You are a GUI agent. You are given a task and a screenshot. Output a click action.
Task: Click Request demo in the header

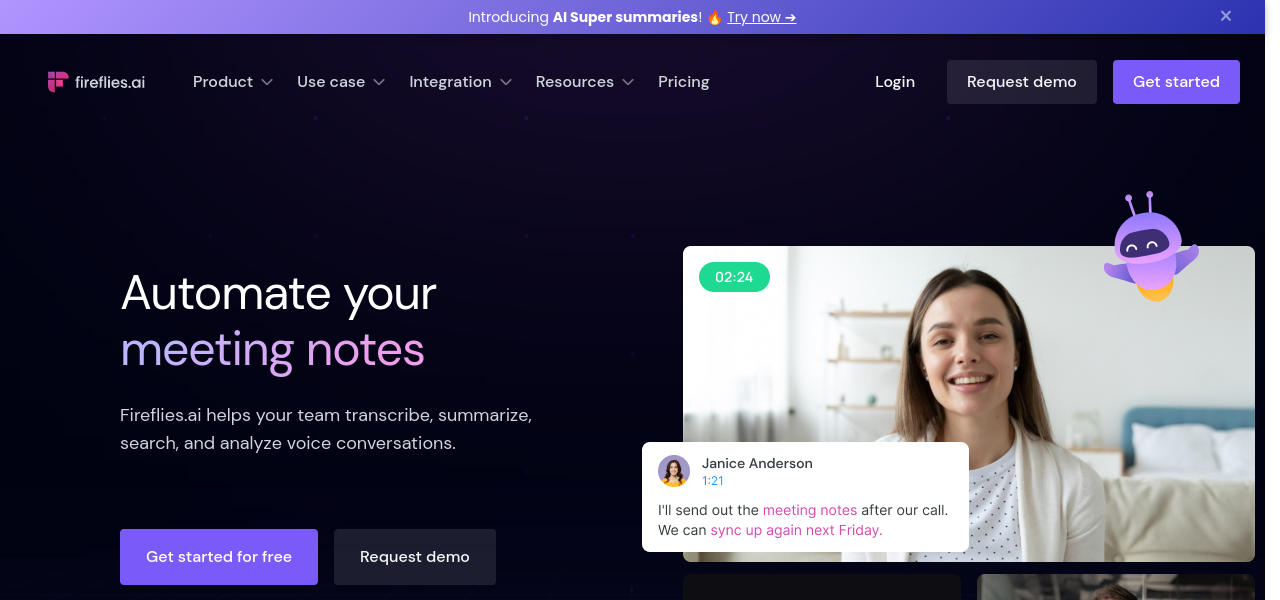[x=1022, y=82]
